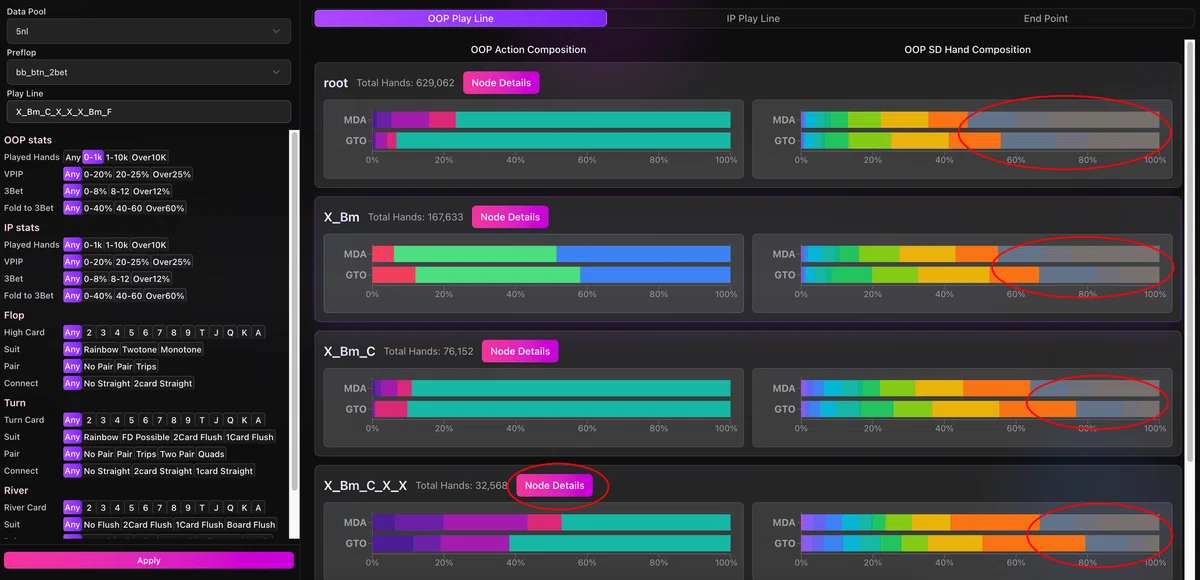Select No Flush for River Suit
Screen dimensions: 1200x580
pyautogui.click(x=101, y=525)
